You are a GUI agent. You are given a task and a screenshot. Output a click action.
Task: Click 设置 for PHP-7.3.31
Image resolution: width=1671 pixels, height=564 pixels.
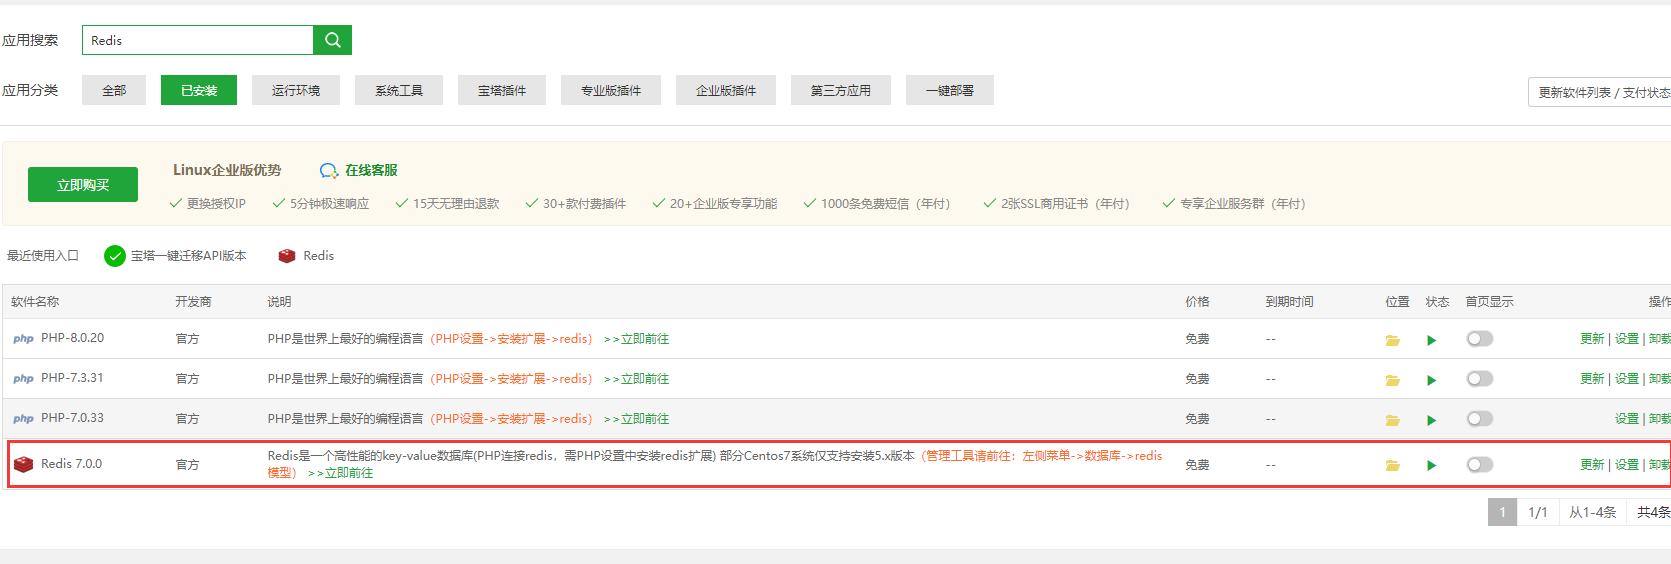1627,379
